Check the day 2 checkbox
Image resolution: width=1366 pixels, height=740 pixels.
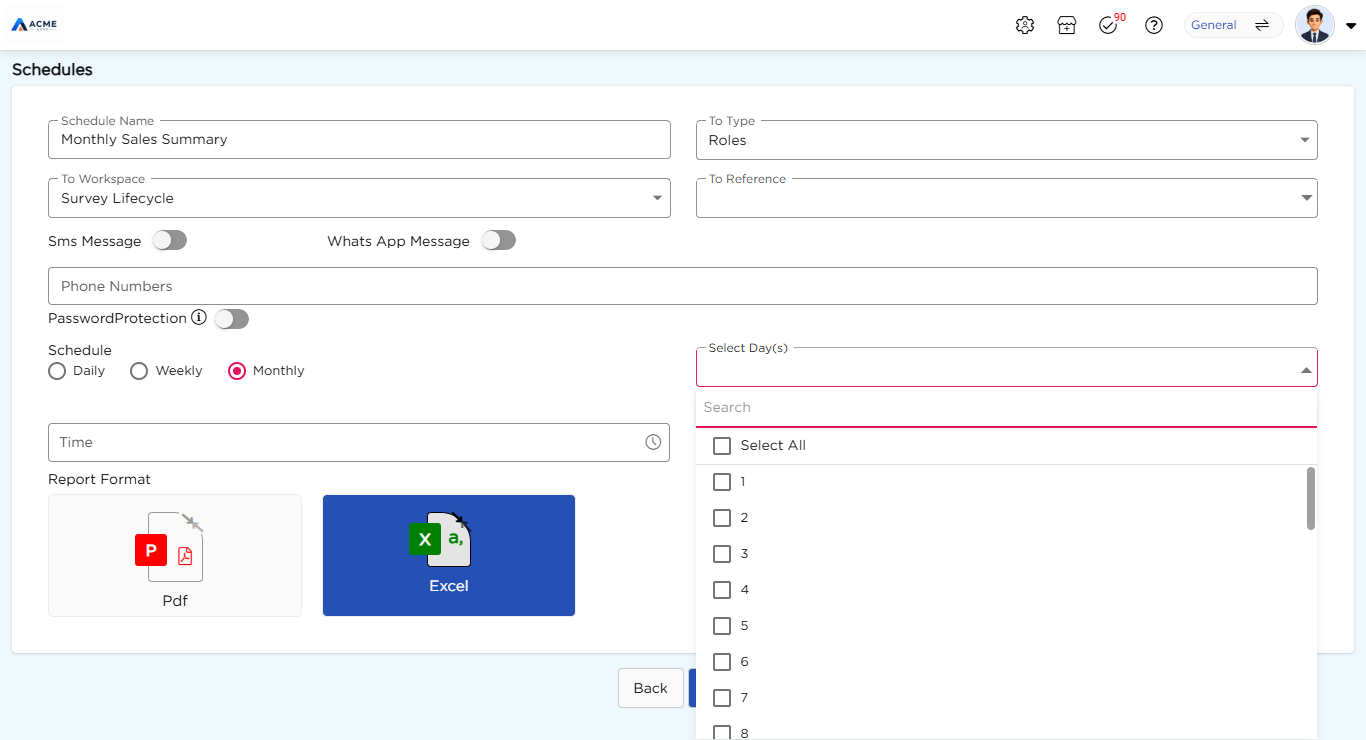point(722,518)
